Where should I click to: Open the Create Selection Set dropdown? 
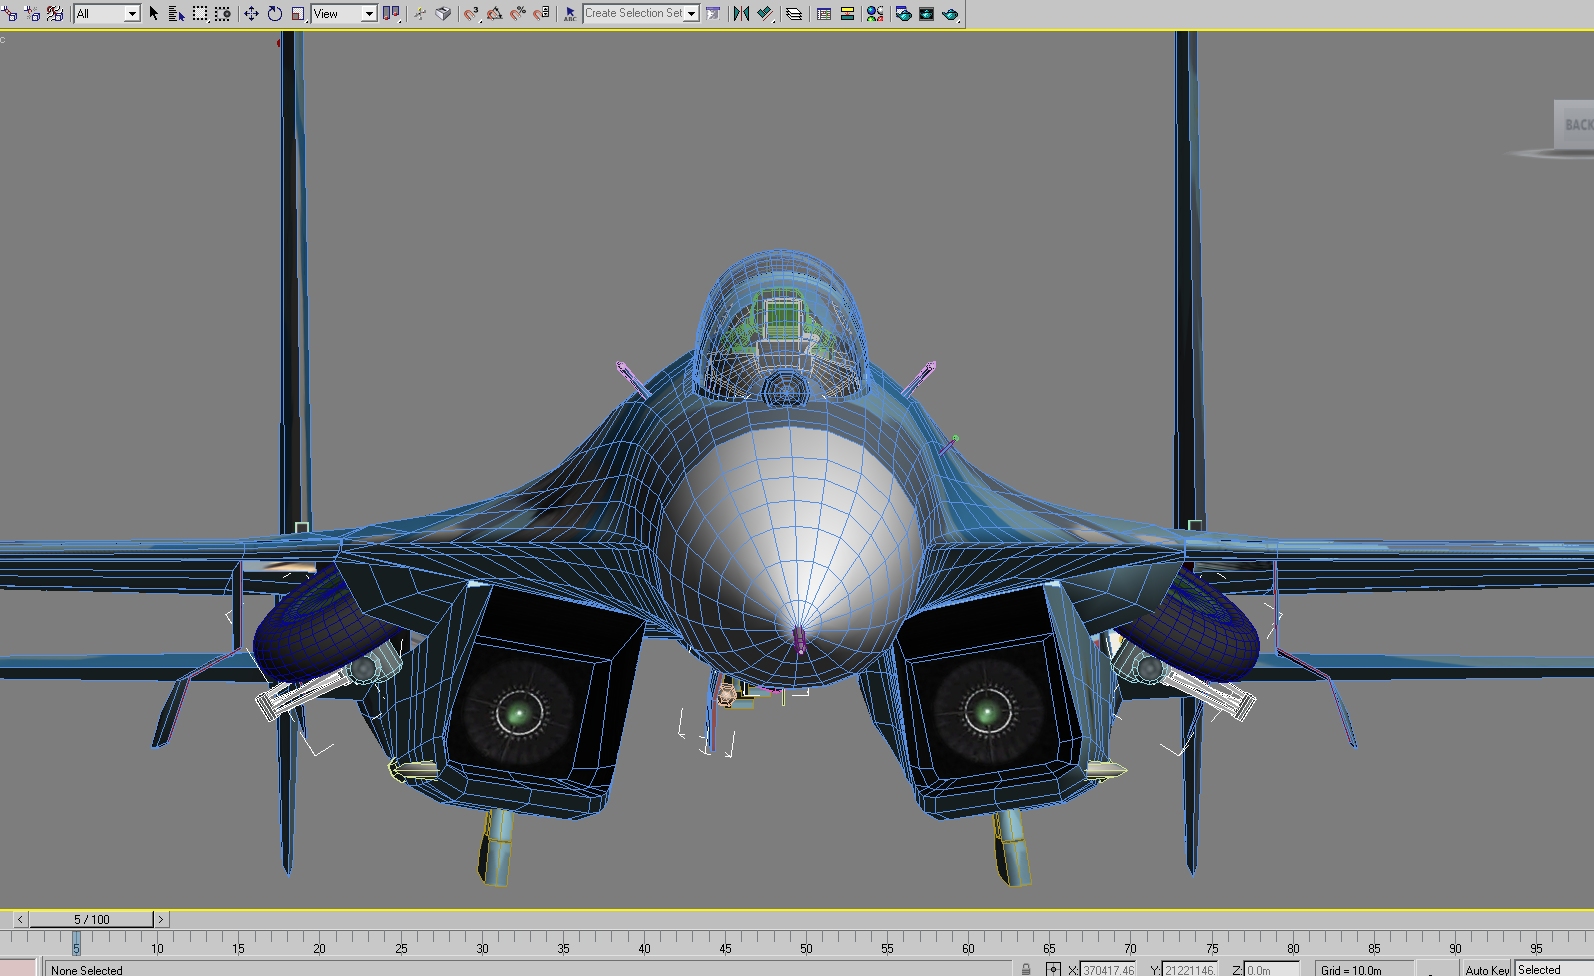click(x=641, y=13)
